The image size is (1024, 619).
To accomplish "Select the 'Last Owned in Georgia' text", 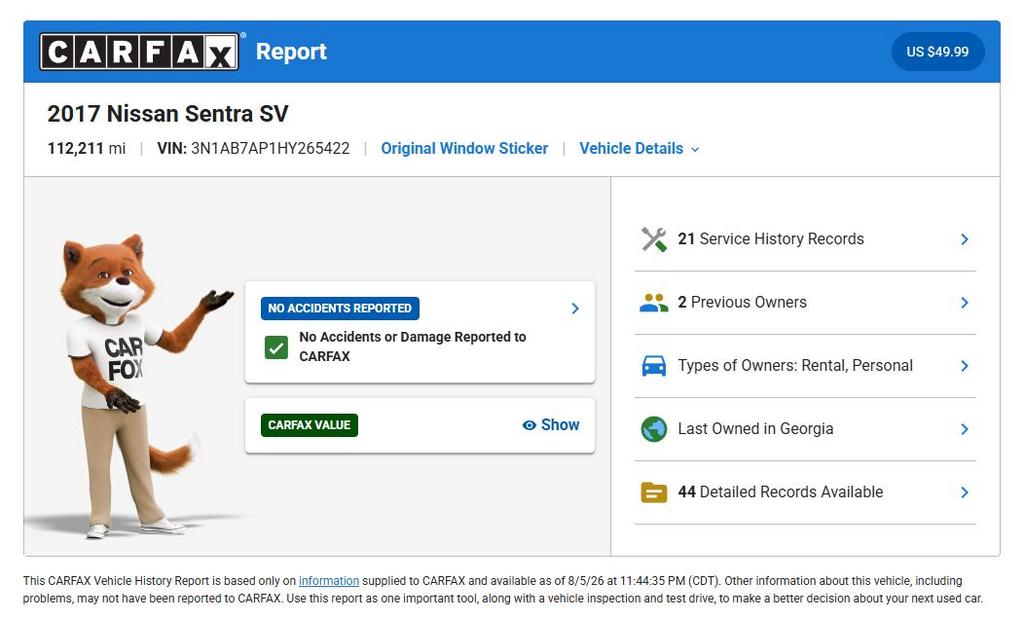I will (756, 429).
